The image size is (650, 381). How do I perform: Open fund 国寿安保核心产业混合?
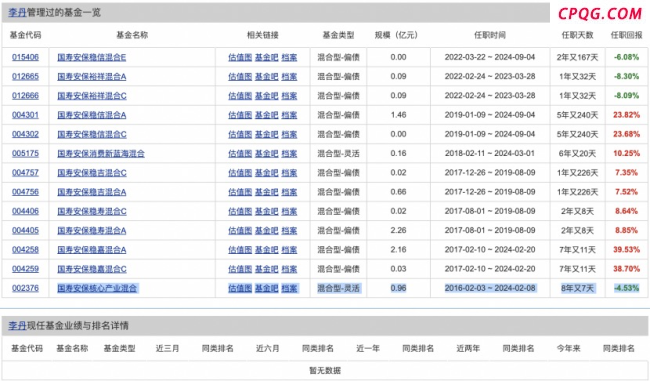(97, 288)
